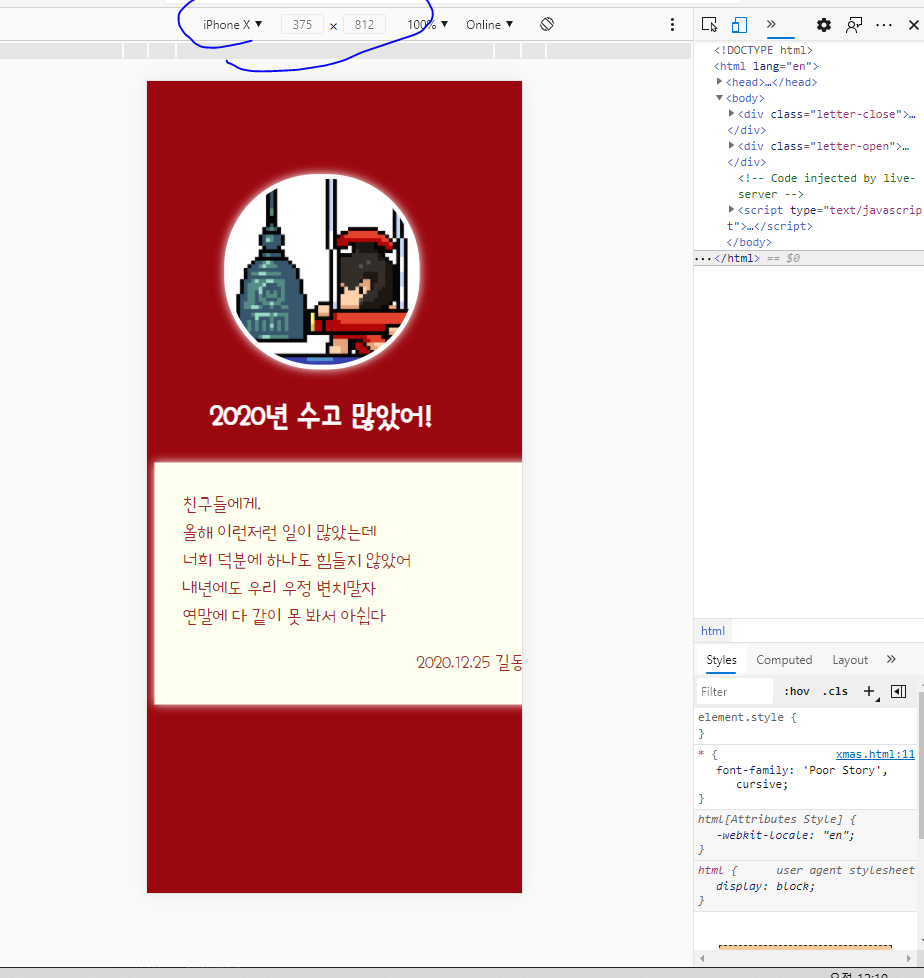The width and height of the screenshot is (924, 978).
Task: Click the 2020년 수고 많았어! heading
Action: [x=321, y=417]
